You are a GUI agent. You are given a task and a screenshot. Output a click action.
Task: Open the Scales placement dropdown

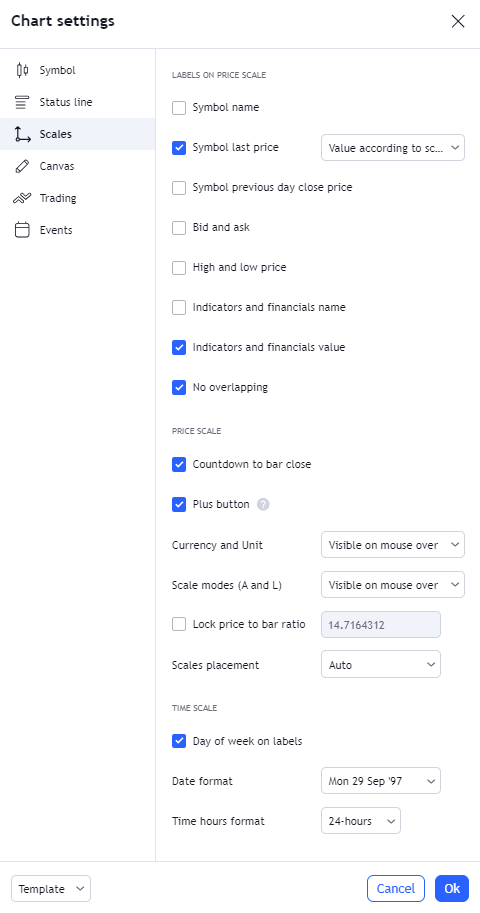pyautogui.click(x=381, y=664)
